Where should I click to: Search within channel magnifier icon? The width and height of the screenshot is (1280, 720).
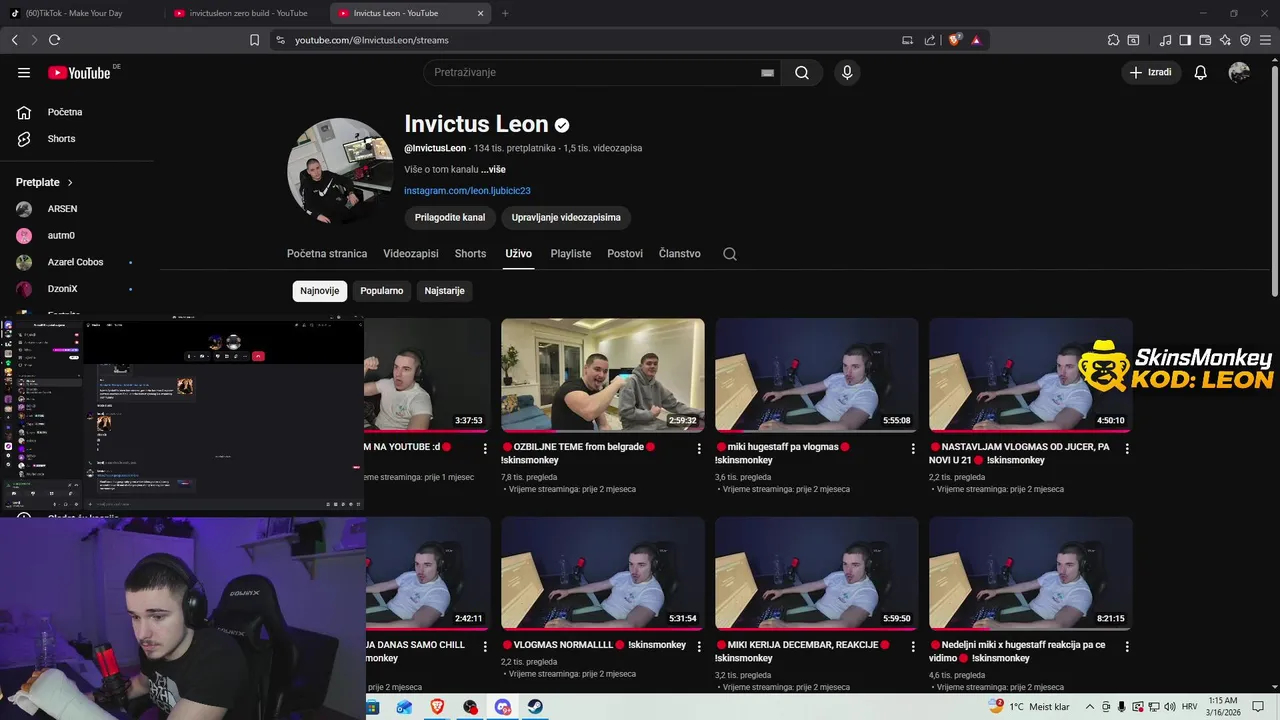730,254
